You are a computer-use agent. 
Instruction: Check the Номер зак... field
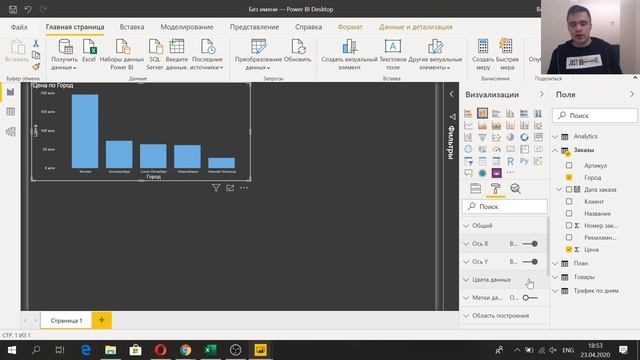pyautogui.click(x=569, y=225)
